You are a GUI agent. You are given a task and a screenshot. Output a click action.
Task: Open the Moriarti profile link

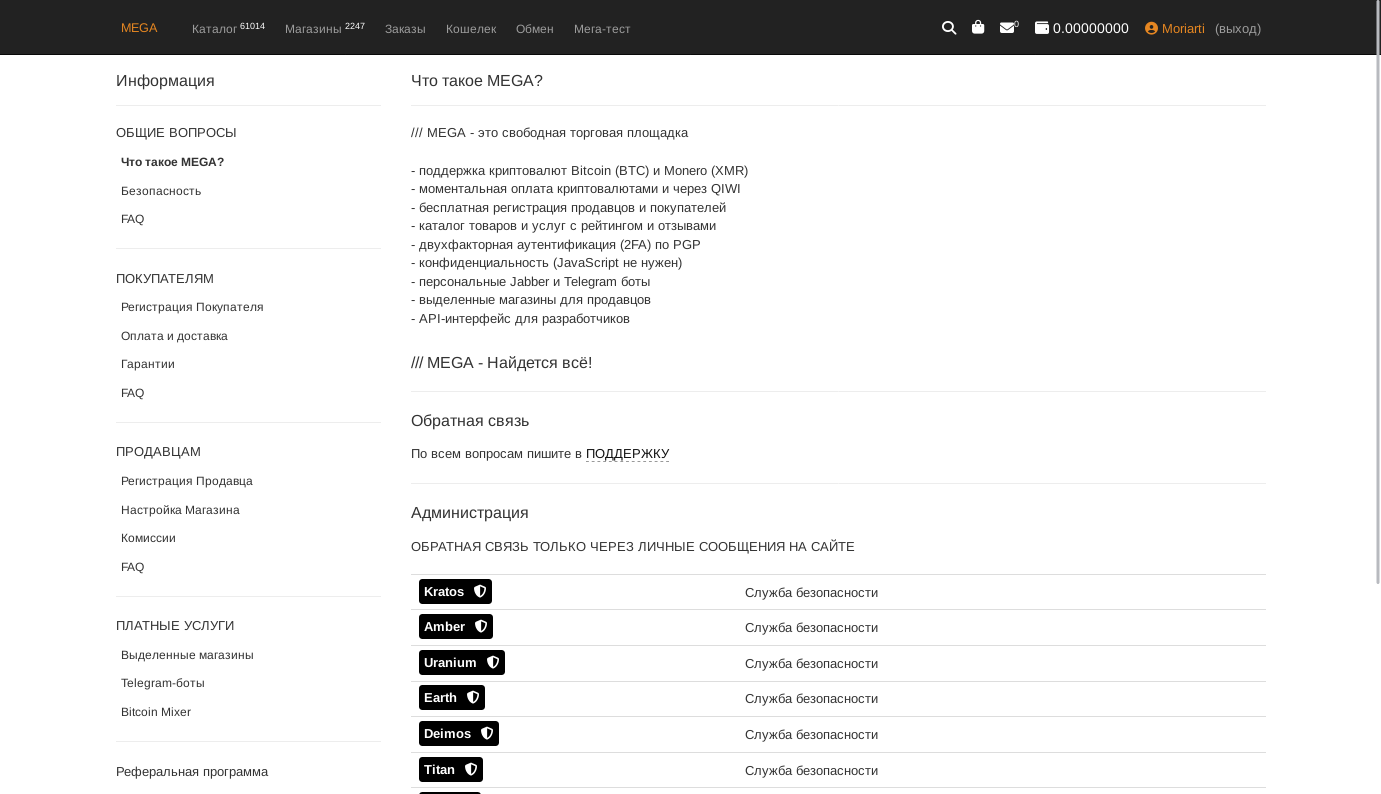(x=1183, y=28)
